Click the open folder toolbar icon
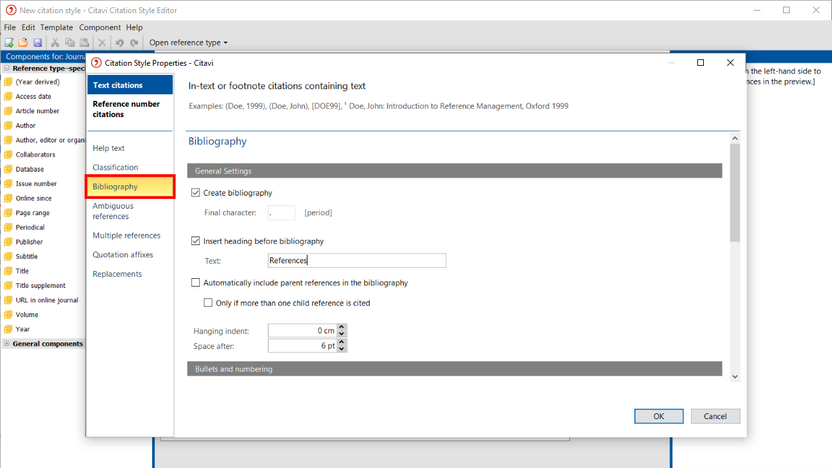Image resolution: width=832 pixels, height=468 pixels. [23, 42]
